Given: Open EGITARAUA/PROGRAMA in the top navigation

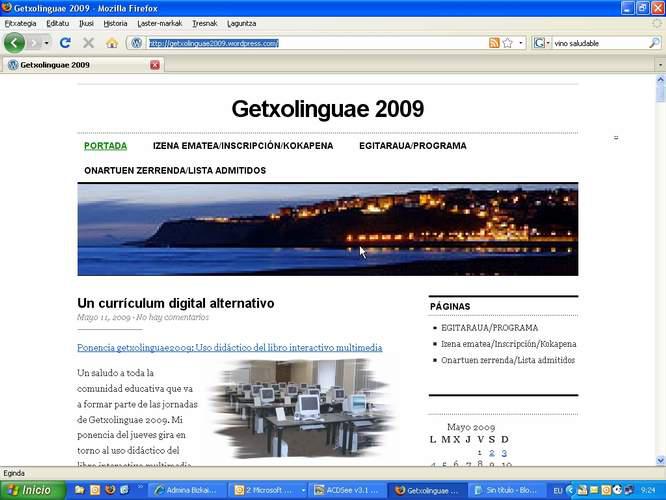Looking at the screenshot, I should click(413, 146).
